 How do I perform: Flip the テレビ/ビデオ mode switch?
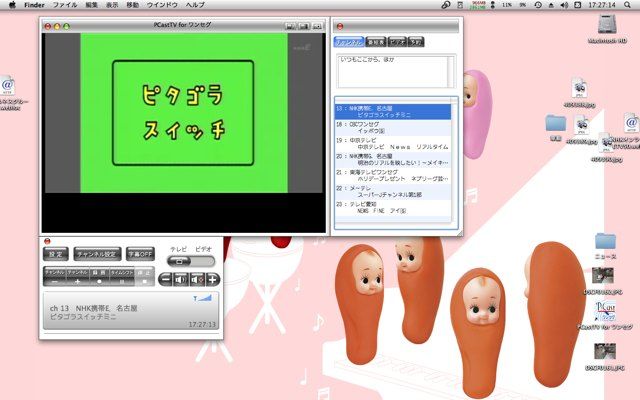click(x=191, y=261)
